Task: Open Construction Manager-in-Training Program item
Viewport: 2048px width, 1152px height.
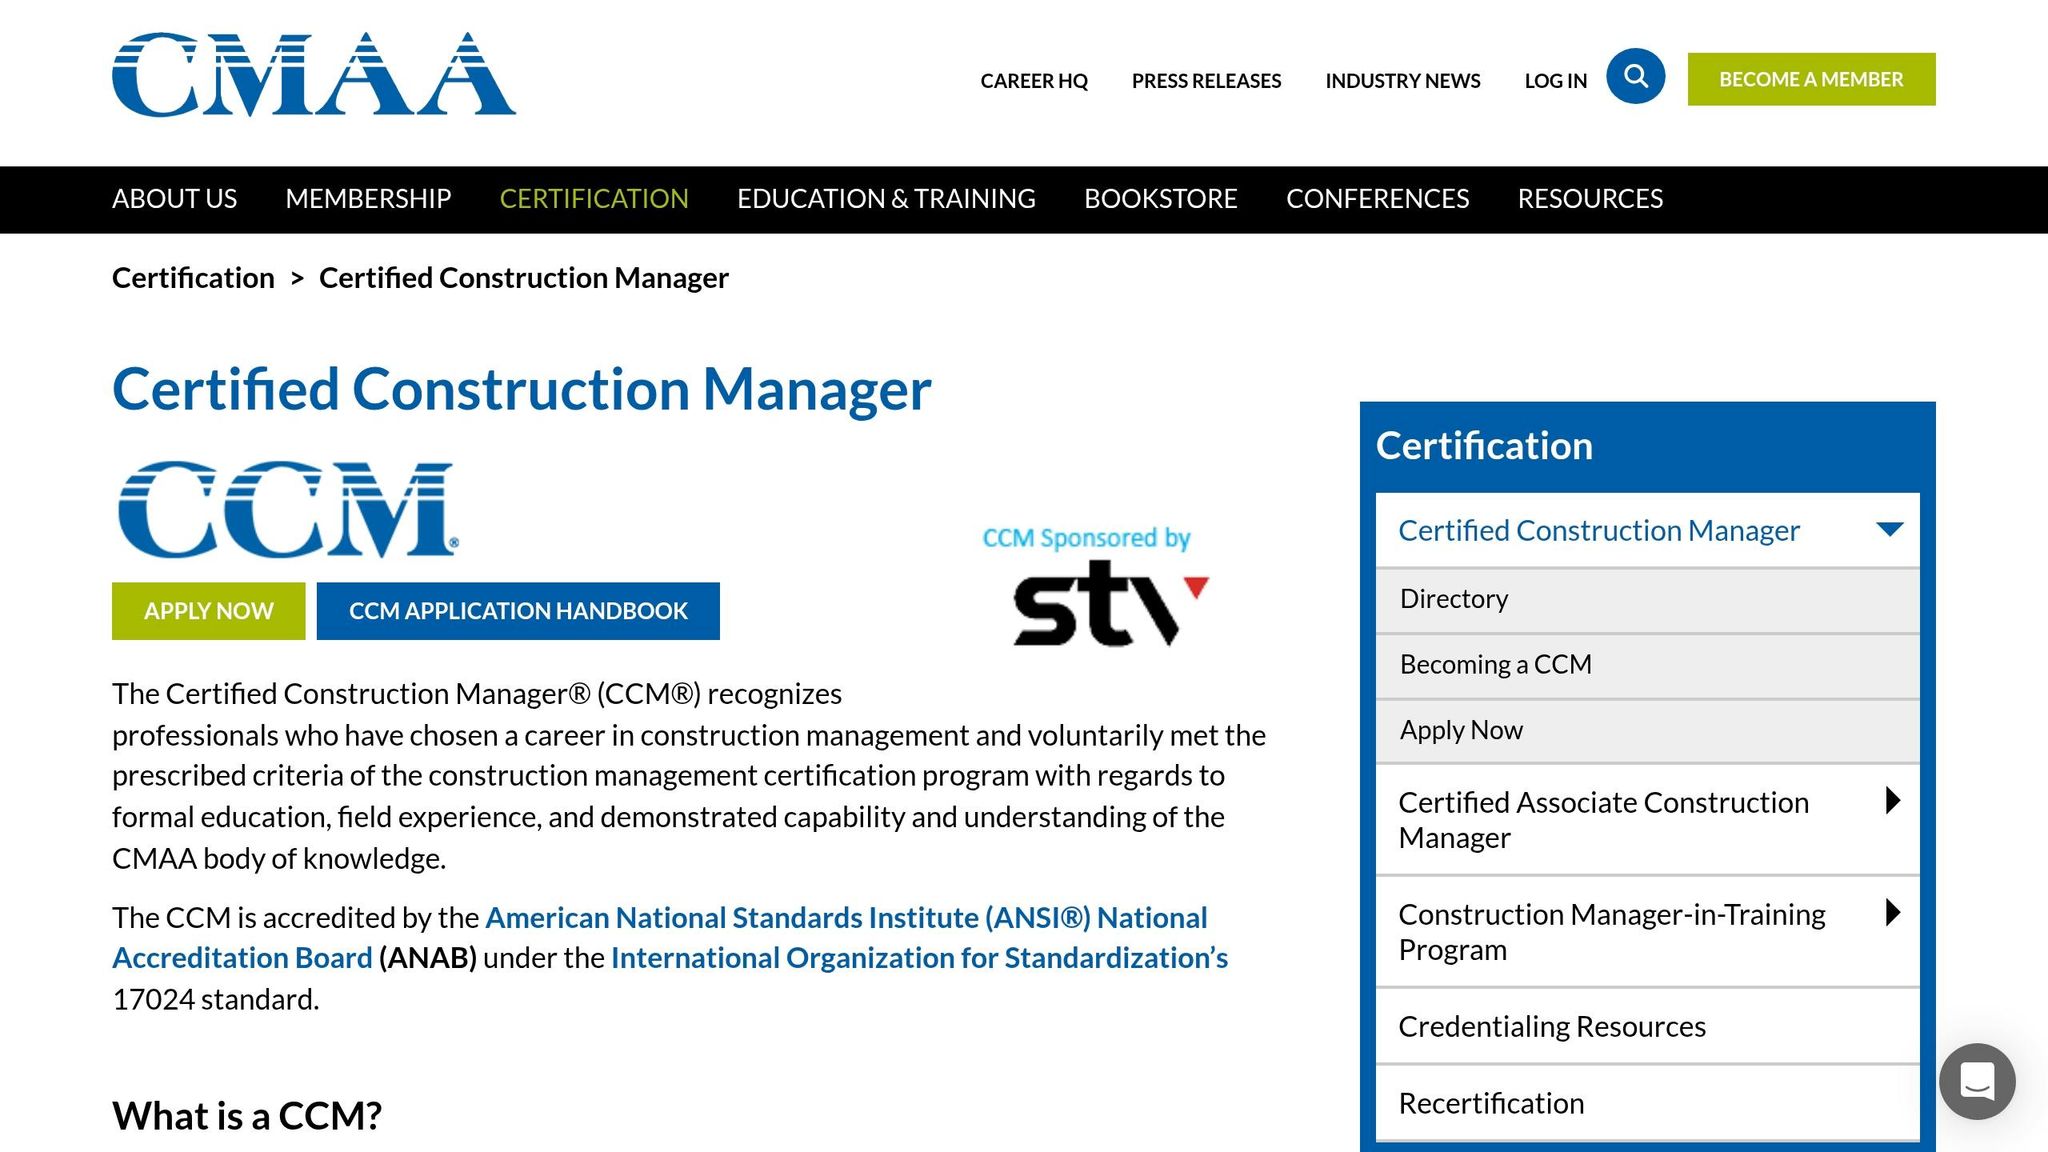Action: pos(1611,932)
